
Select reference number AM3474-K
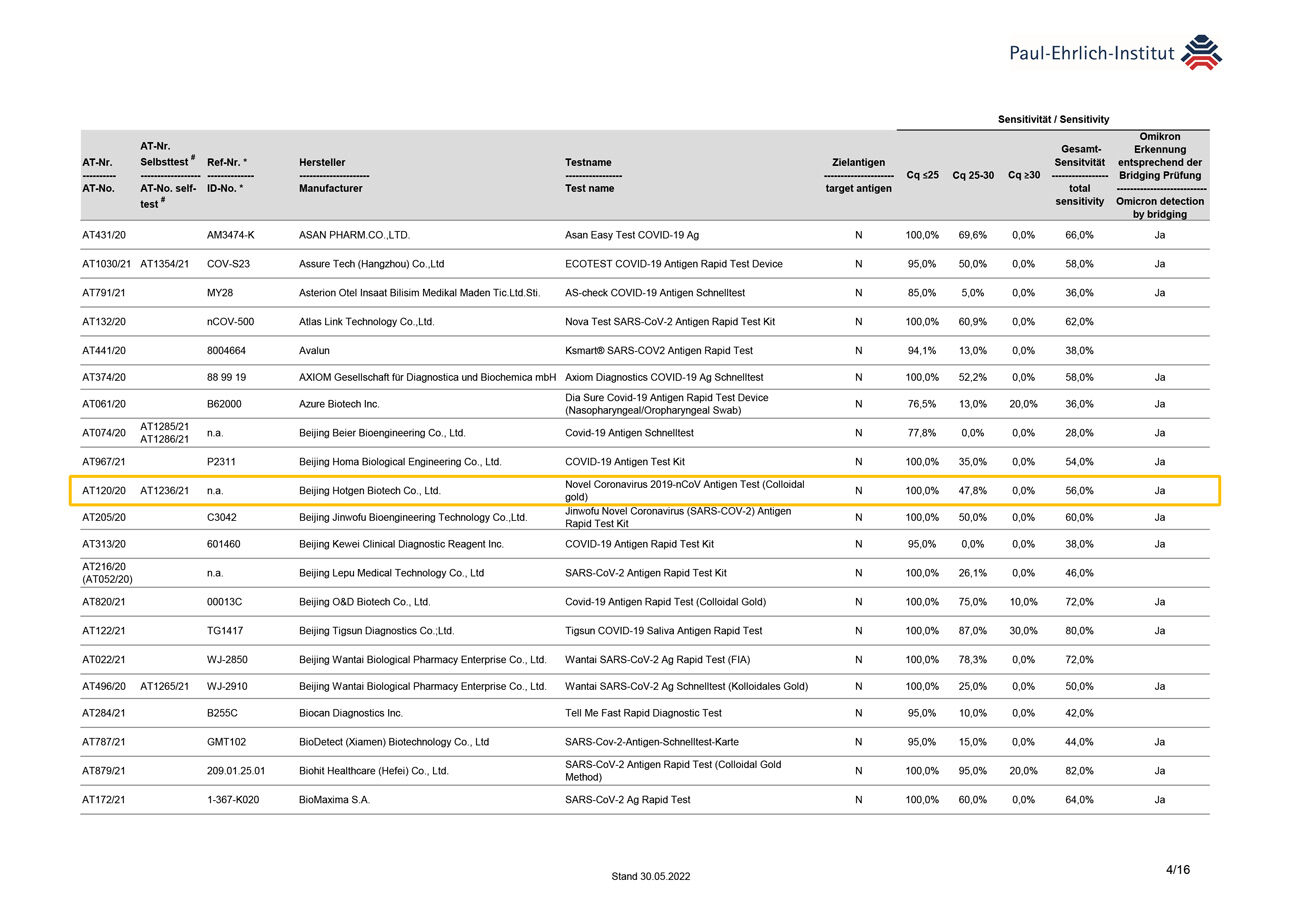(x=230, y=235)
